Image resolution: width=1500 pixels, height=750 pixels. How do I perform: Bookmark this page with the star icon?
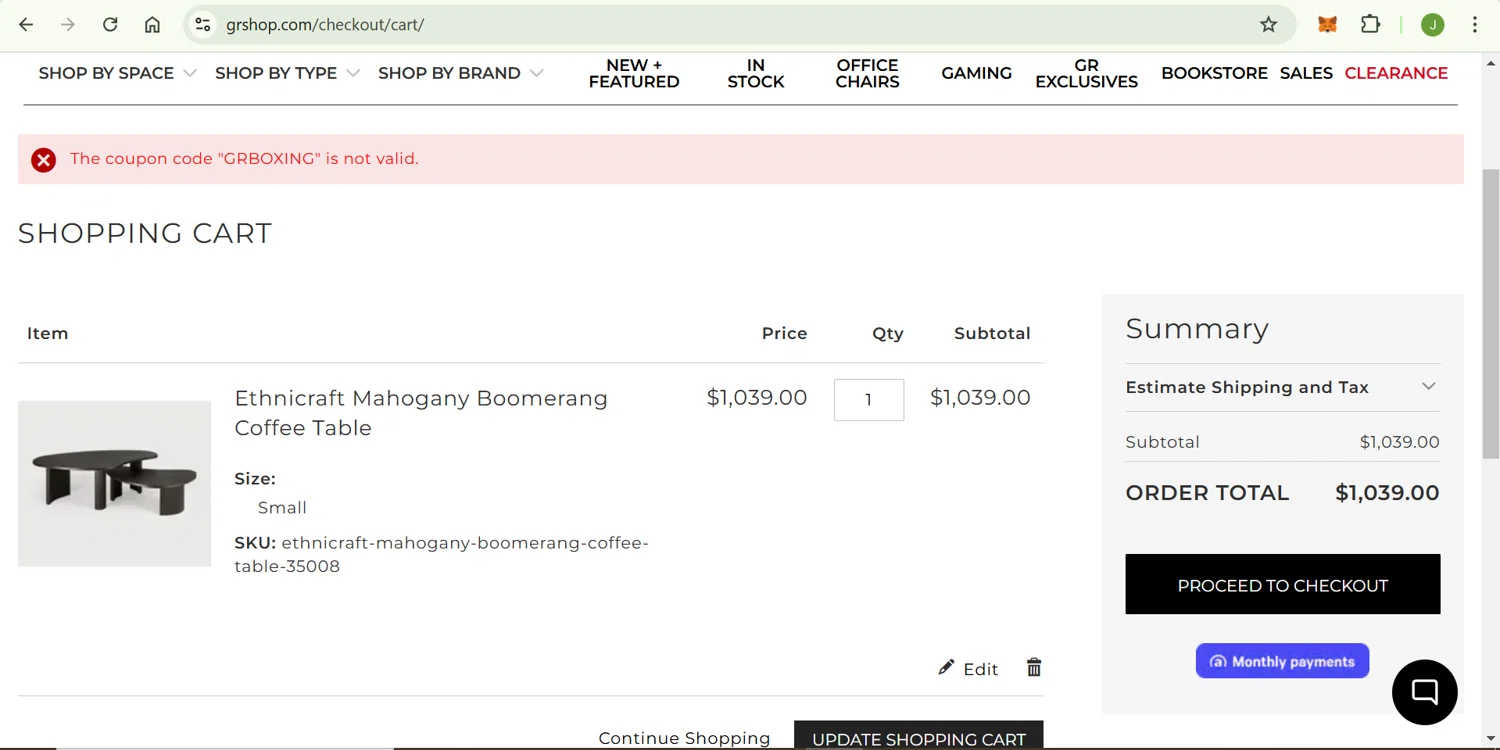(x=1268, y=25)
